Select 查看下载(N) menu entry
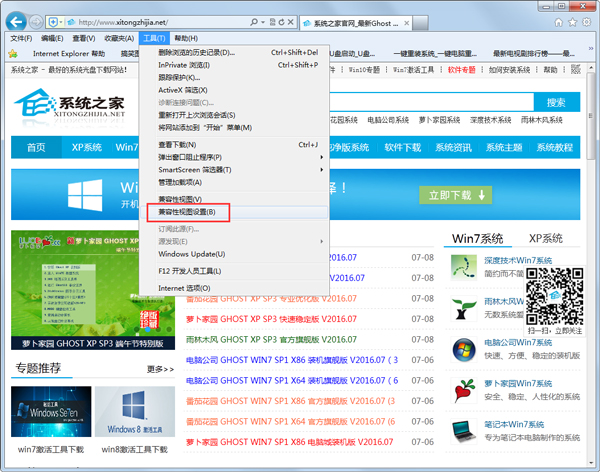The image size is (600, 472). click(x=233, y=145)
